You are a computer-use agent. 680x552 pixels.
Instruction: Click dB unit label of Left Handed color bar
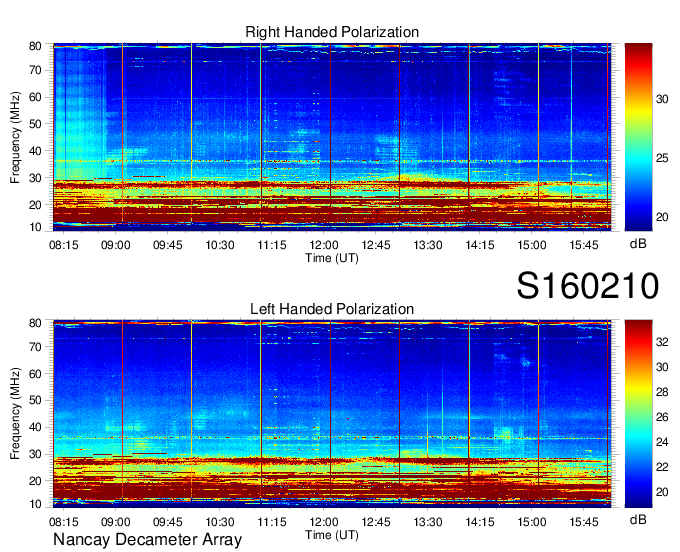point(638,520)
